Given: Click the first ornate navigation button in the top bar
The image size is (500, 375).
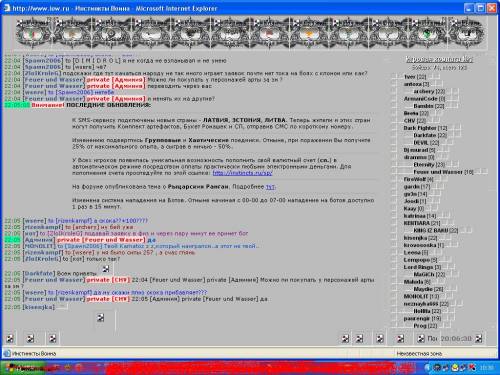Looking at the screenshot, I should coord(34,33).
